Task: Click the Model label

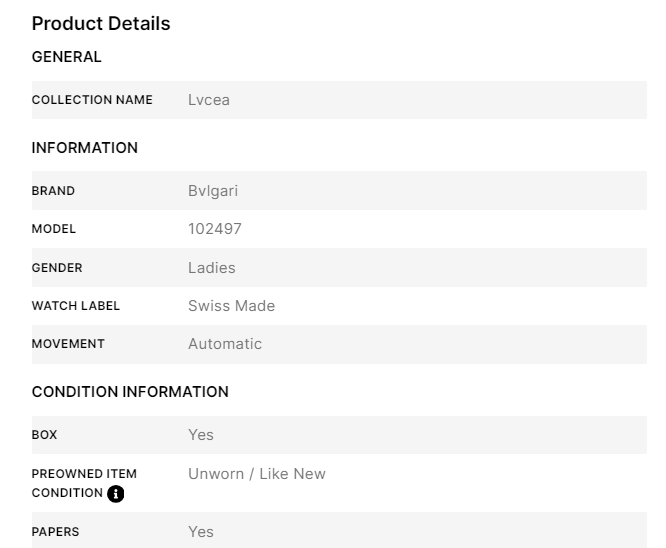Action: point(54,229)
